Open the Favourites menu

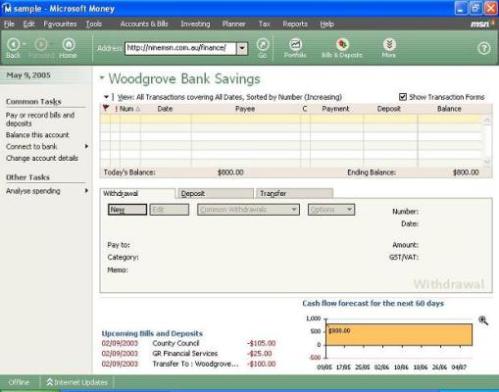click(60, 24)
